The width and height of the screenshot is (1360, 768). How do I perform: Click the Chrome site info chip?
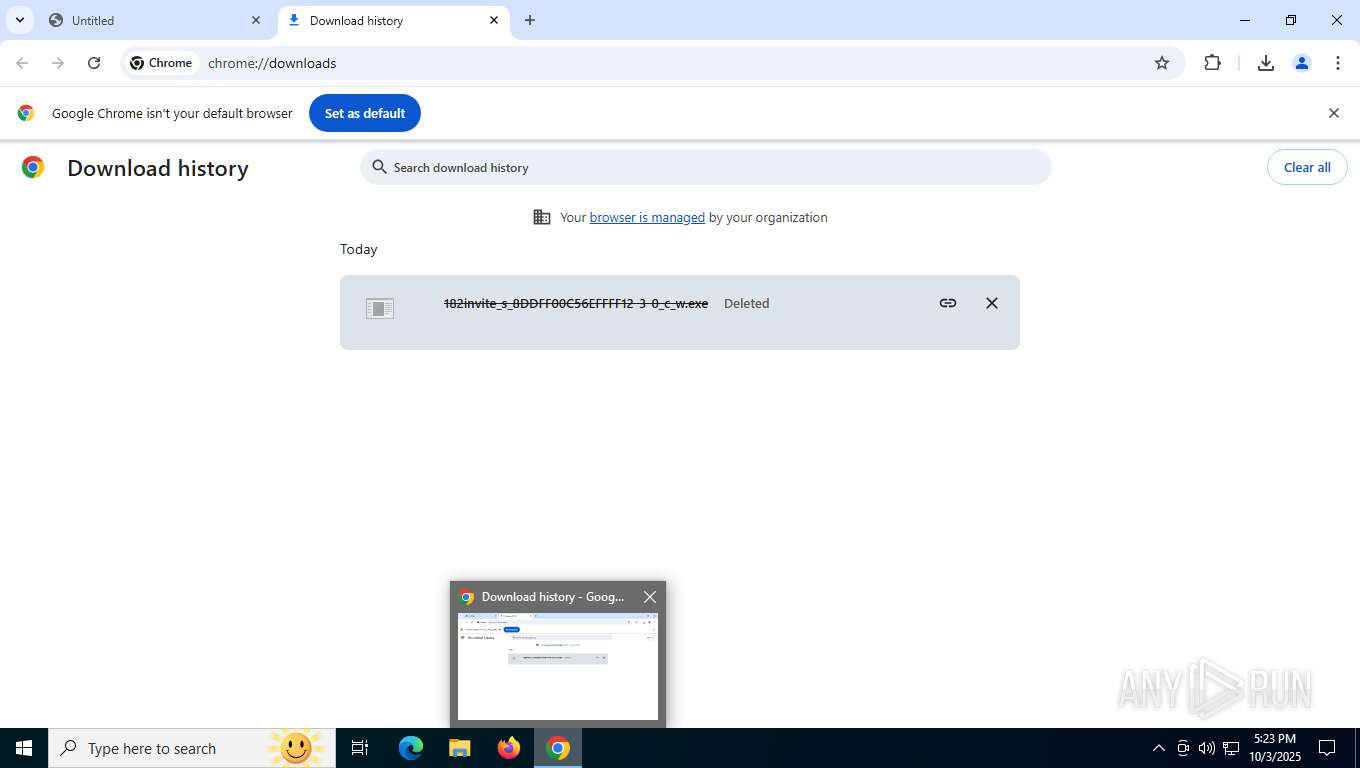click(161, 63)
